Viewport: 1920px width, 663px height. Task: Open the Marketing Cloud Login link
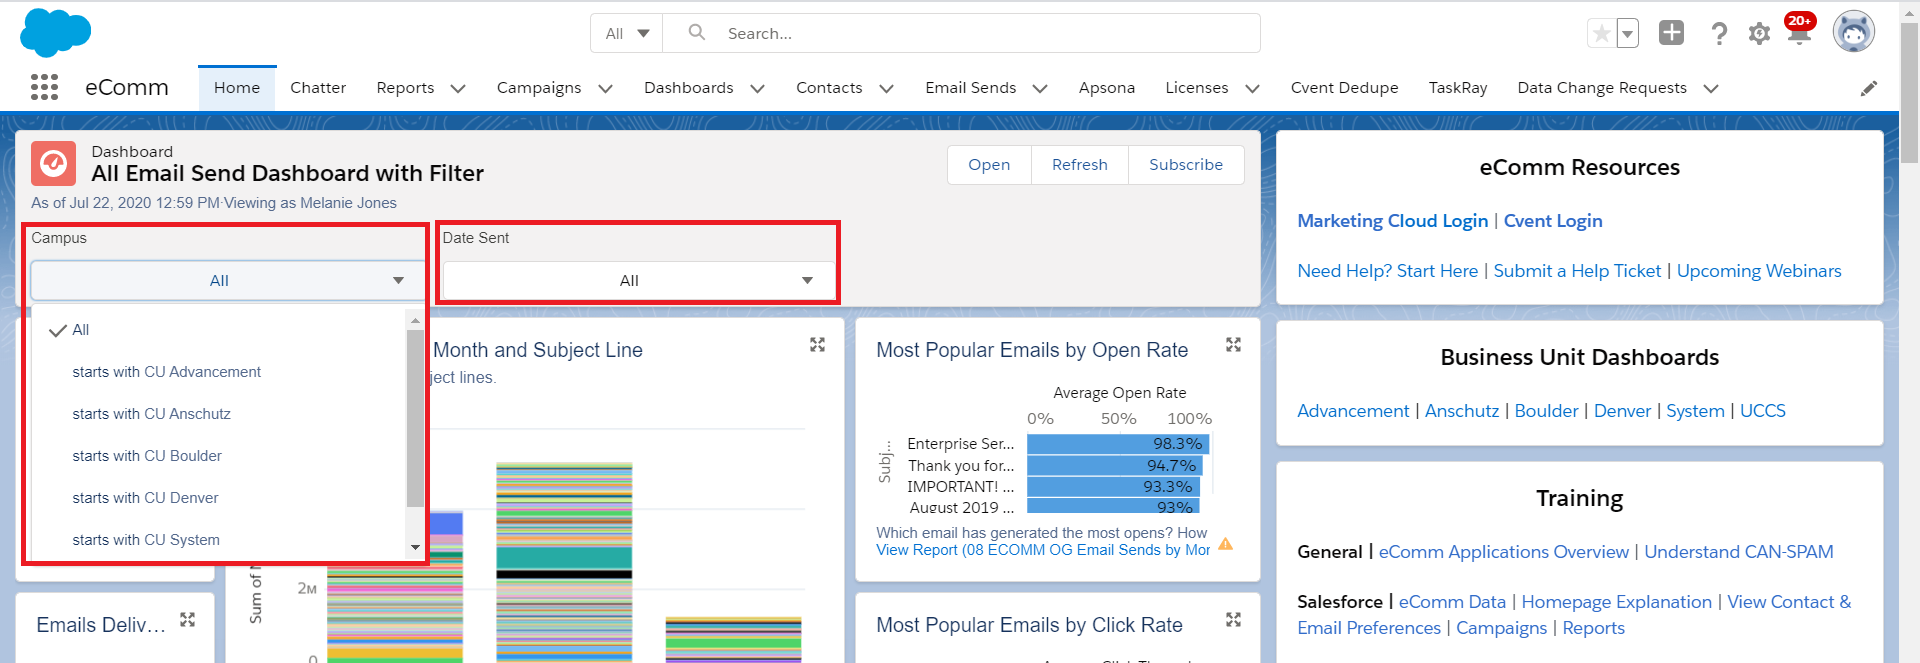coord(1393,221)
